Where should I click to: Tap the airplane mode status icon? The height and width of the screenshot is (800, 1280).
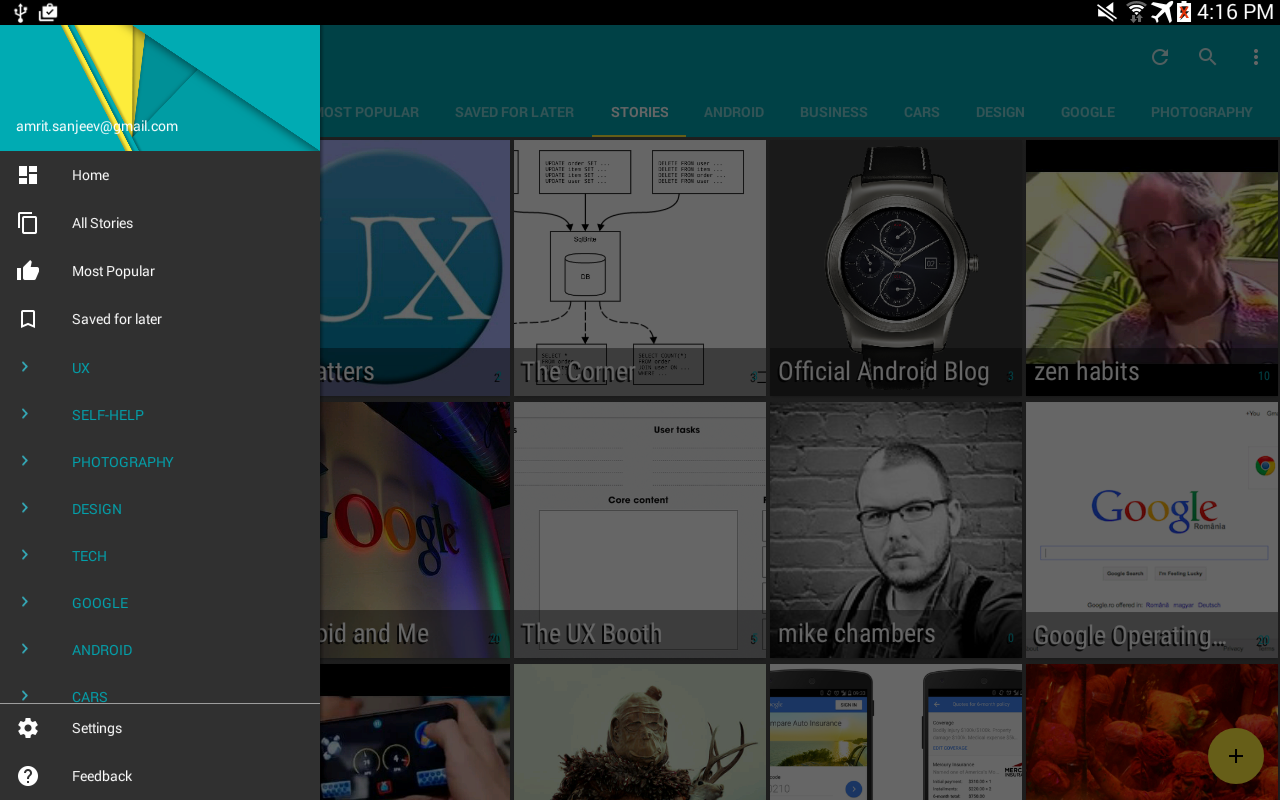coord(1161,12)
